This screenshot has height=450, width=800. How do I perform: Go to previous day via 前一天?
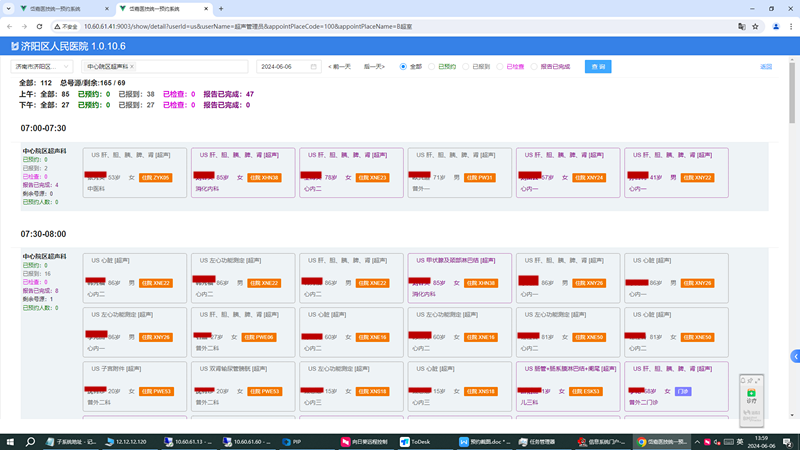pos(340,67)
